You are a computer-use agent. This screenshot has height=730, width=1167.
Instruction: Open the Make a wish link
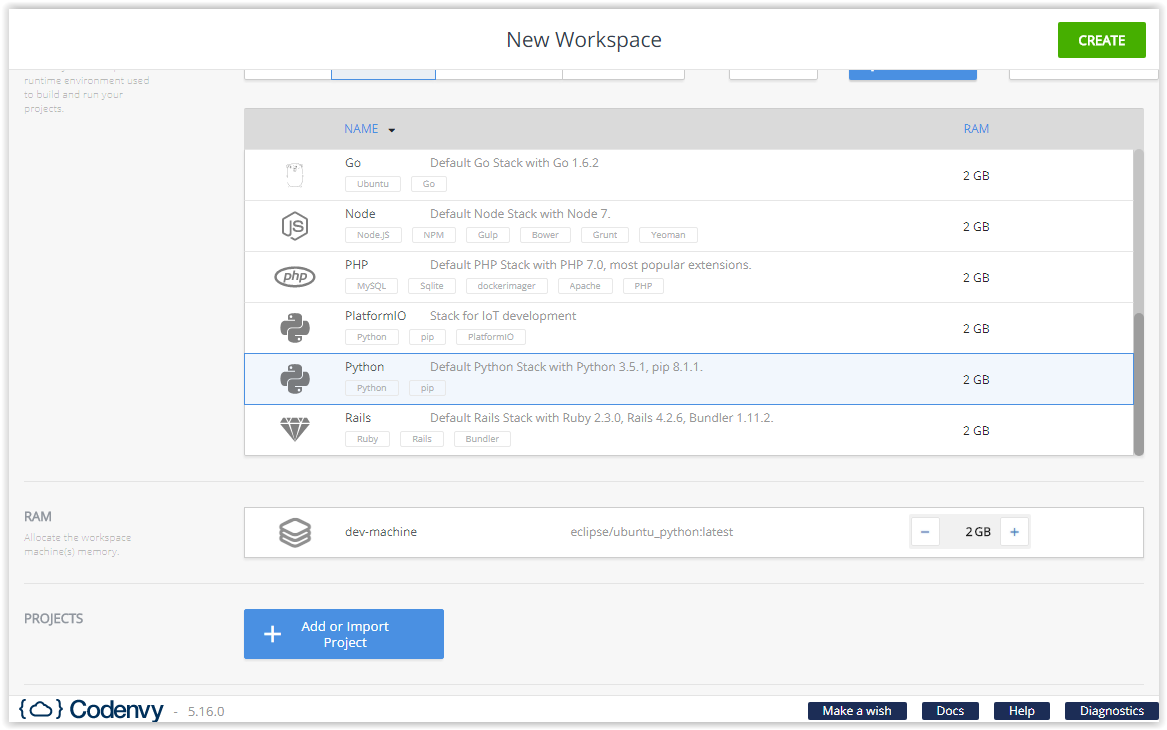coord(857,711)
